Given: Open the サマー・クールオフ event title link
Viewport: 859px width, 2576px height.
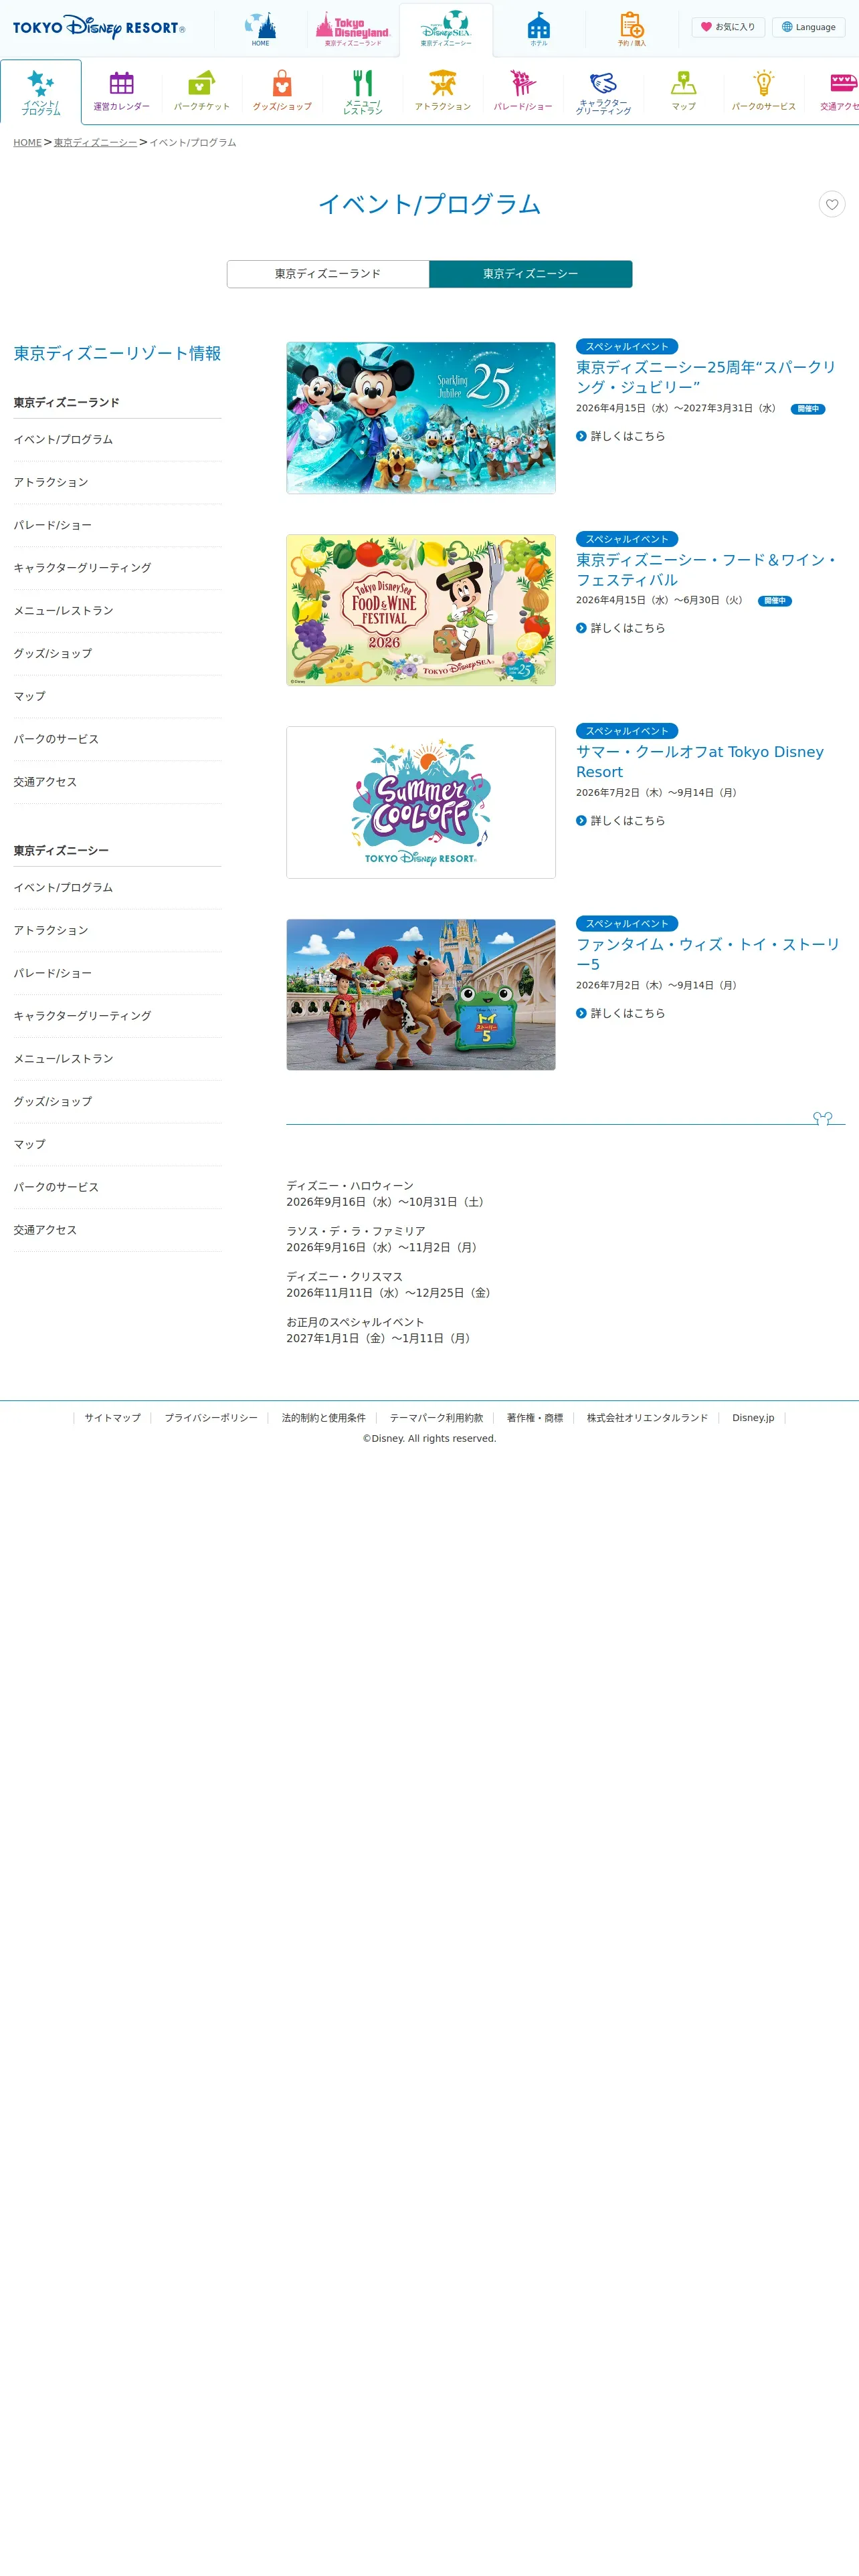Looking at the screenshot, I should [700, 762].
